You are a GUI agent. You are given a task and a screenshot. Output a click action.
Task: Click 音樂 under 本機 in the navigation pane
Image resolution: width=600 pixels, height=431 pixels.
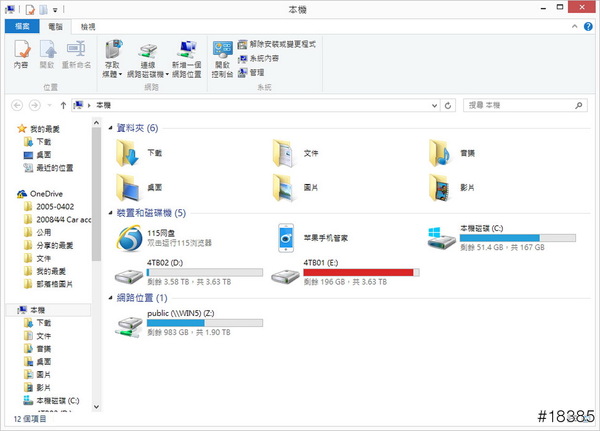(37, 349)
